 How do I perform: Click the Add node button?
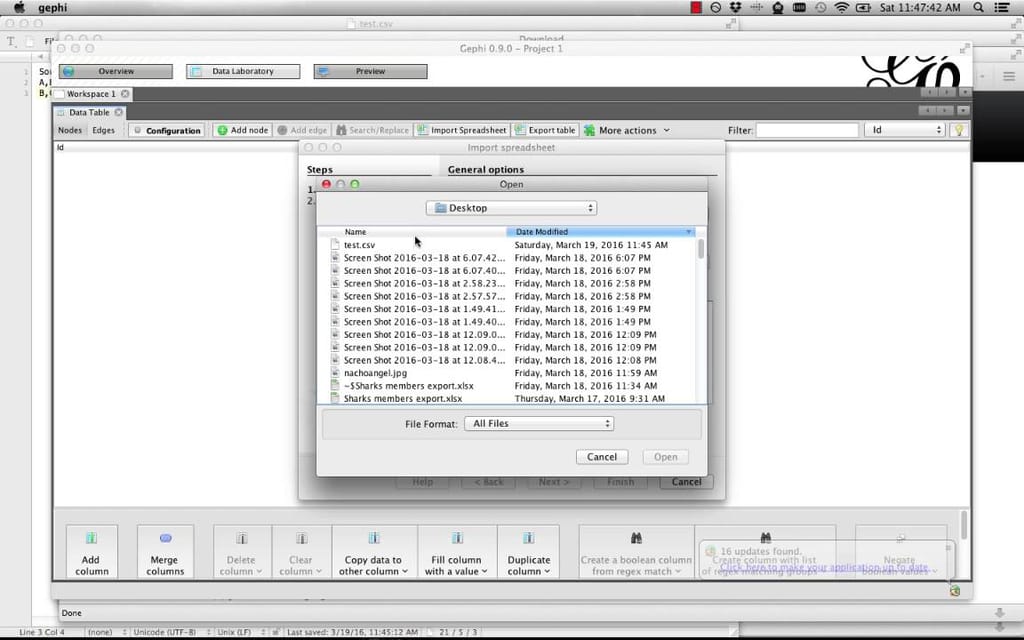[242, 130]
